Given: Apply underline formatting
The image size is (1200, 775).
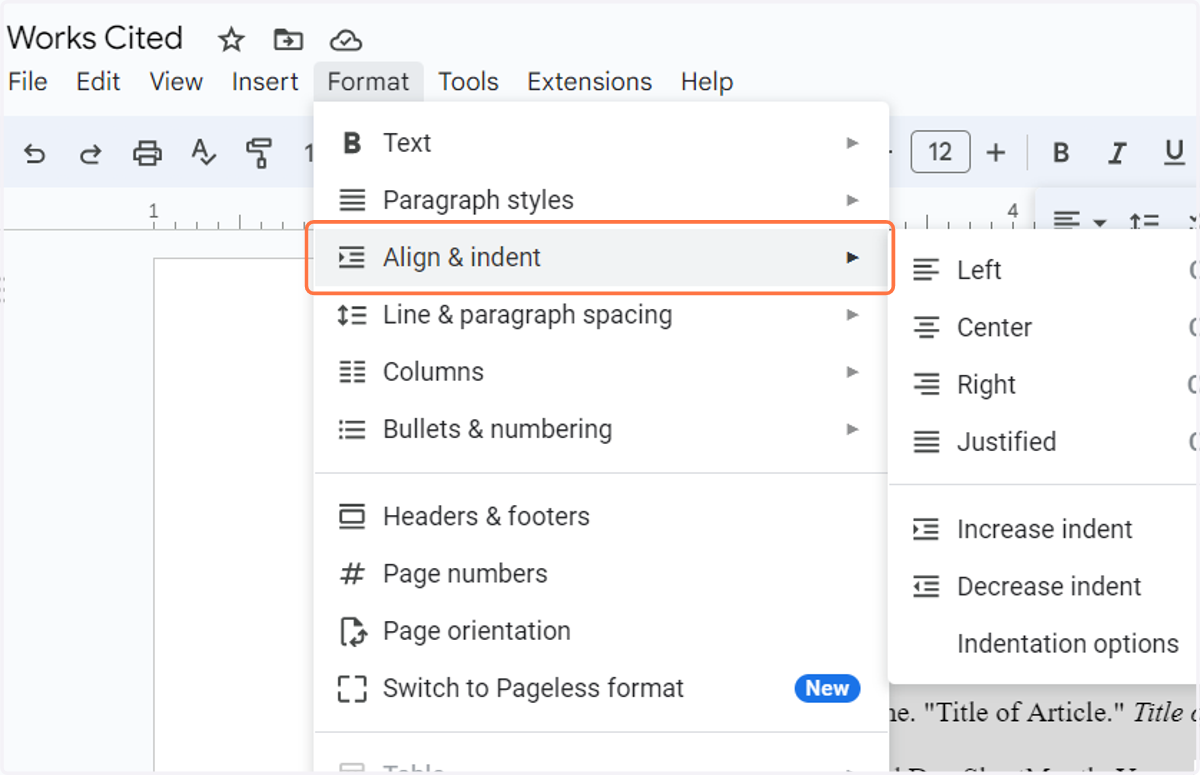Looking at the screenshot, I should 1174,153.
